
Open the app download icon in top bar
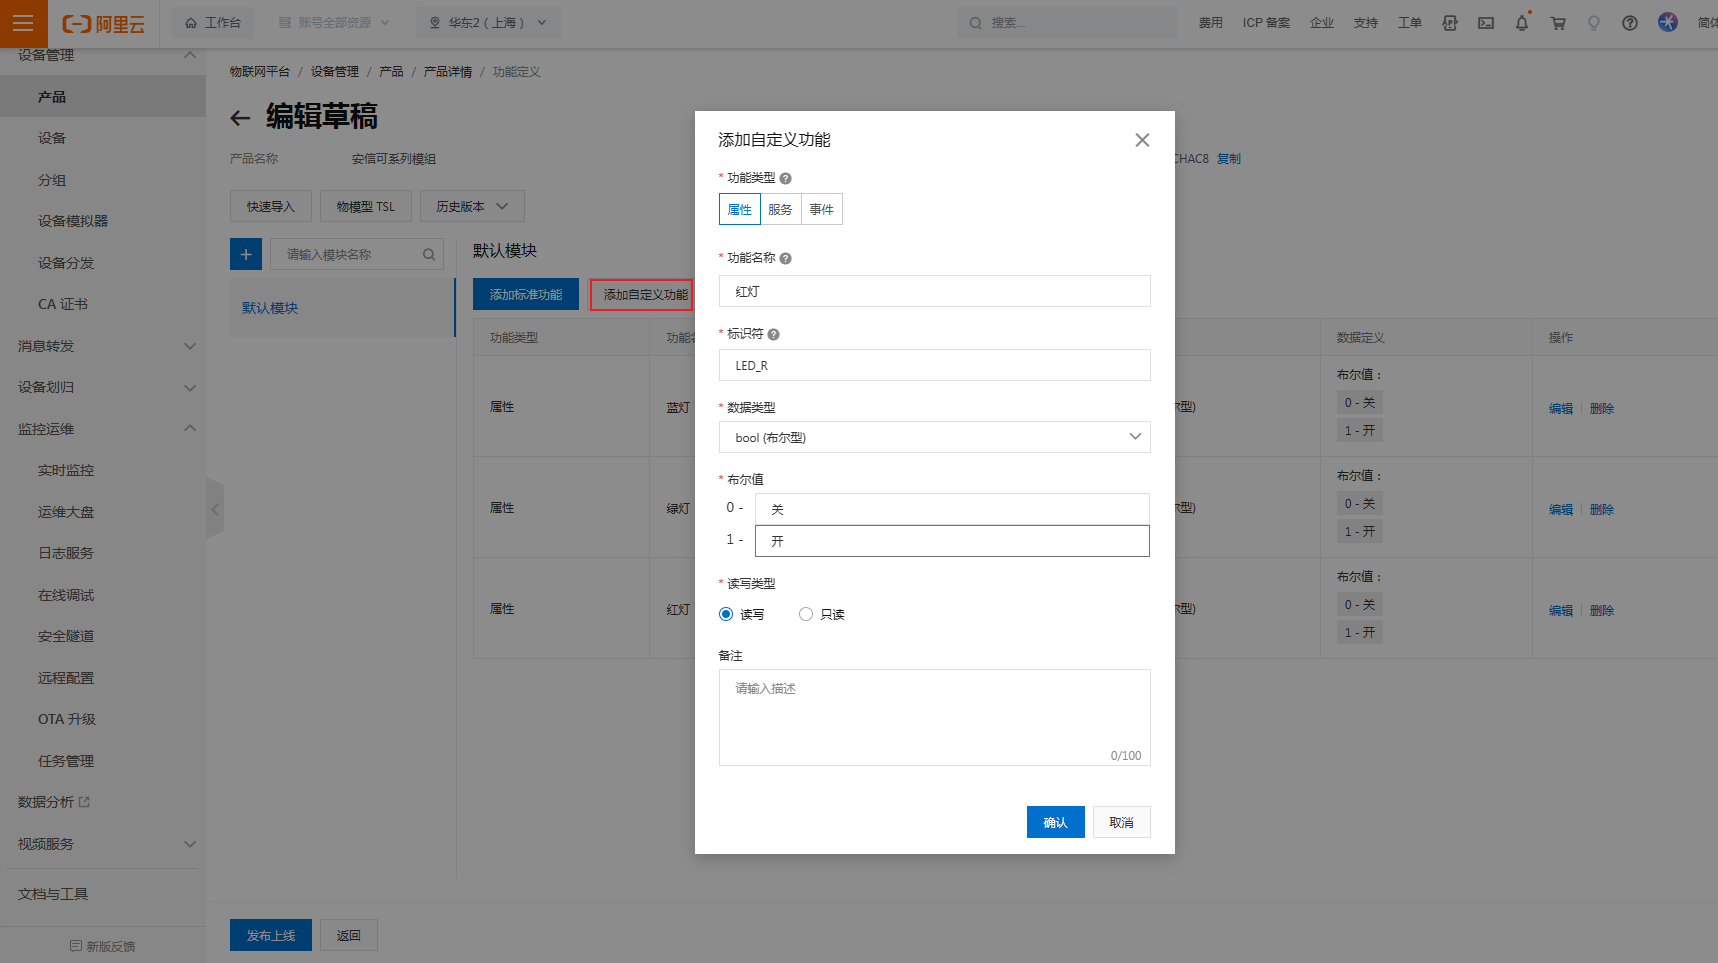[x=1450, y=23]
